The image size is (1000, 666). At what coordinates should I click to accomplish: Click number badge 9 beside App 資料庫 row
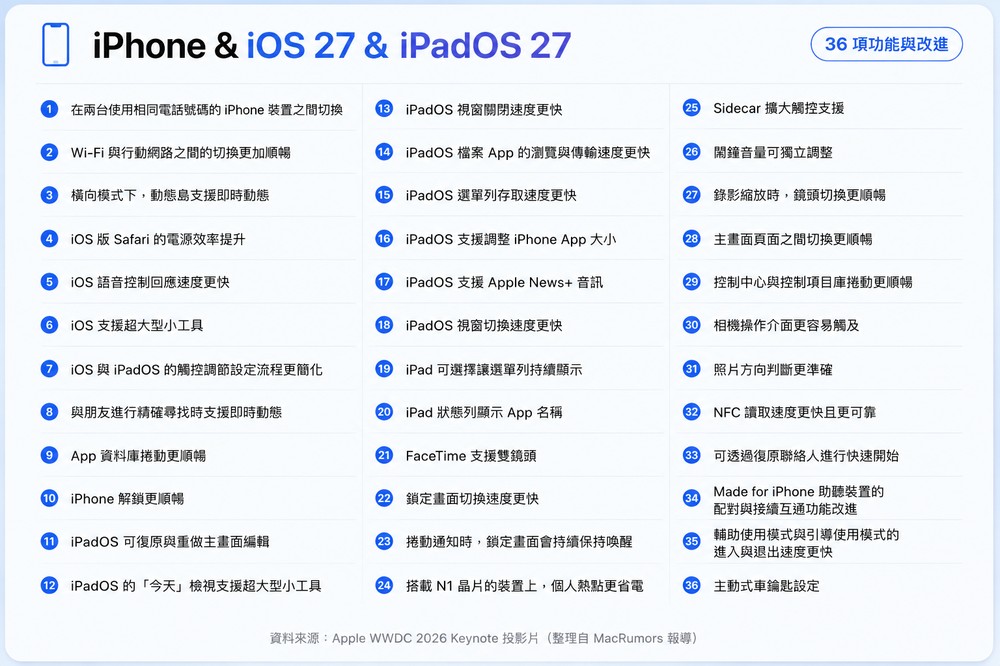point(49,455)
